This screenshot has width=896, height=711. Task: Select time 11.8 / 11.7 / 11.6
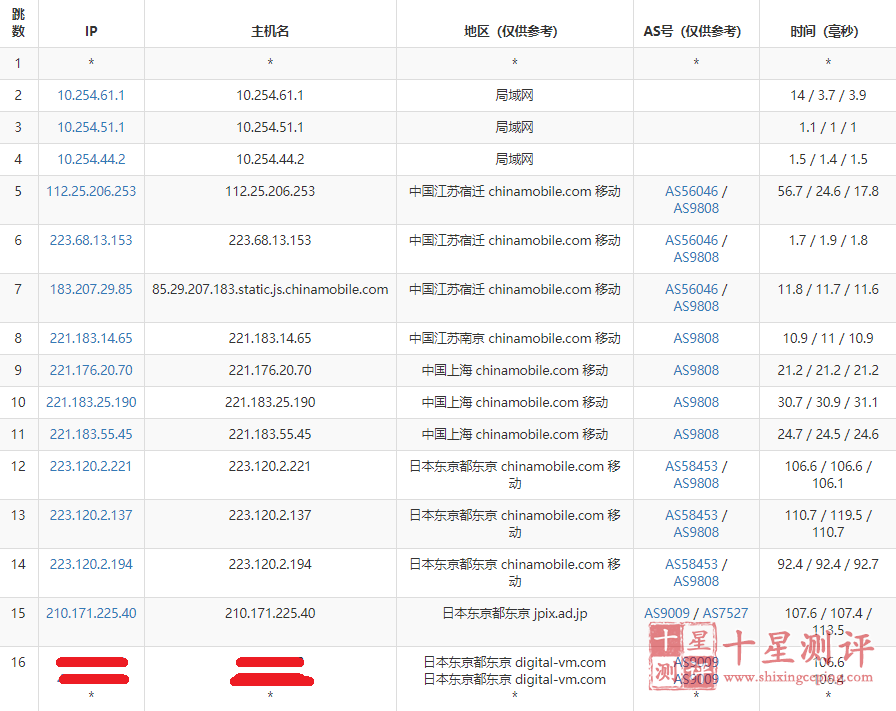click(x=827, y=290)
